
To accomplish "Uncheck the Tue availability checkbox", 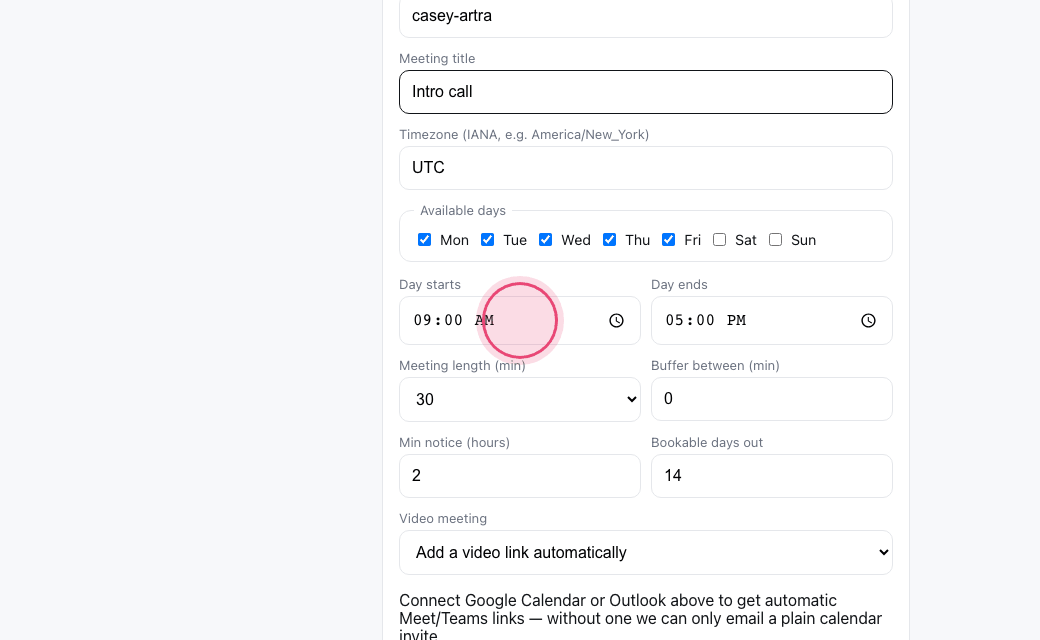I will pyautogui.click(x=488, y=239).
